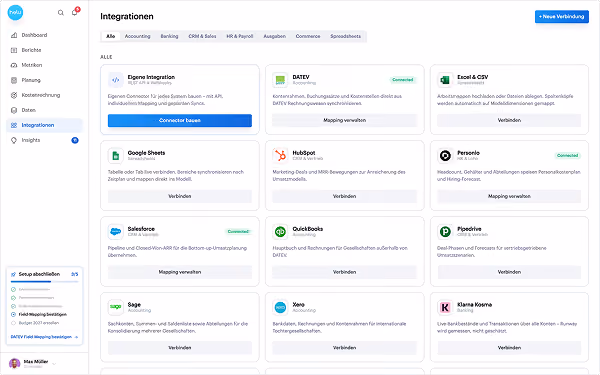Open the HR & Payroll tab
600x375 pixels.
pyautogui.click(x=240, y=36)
